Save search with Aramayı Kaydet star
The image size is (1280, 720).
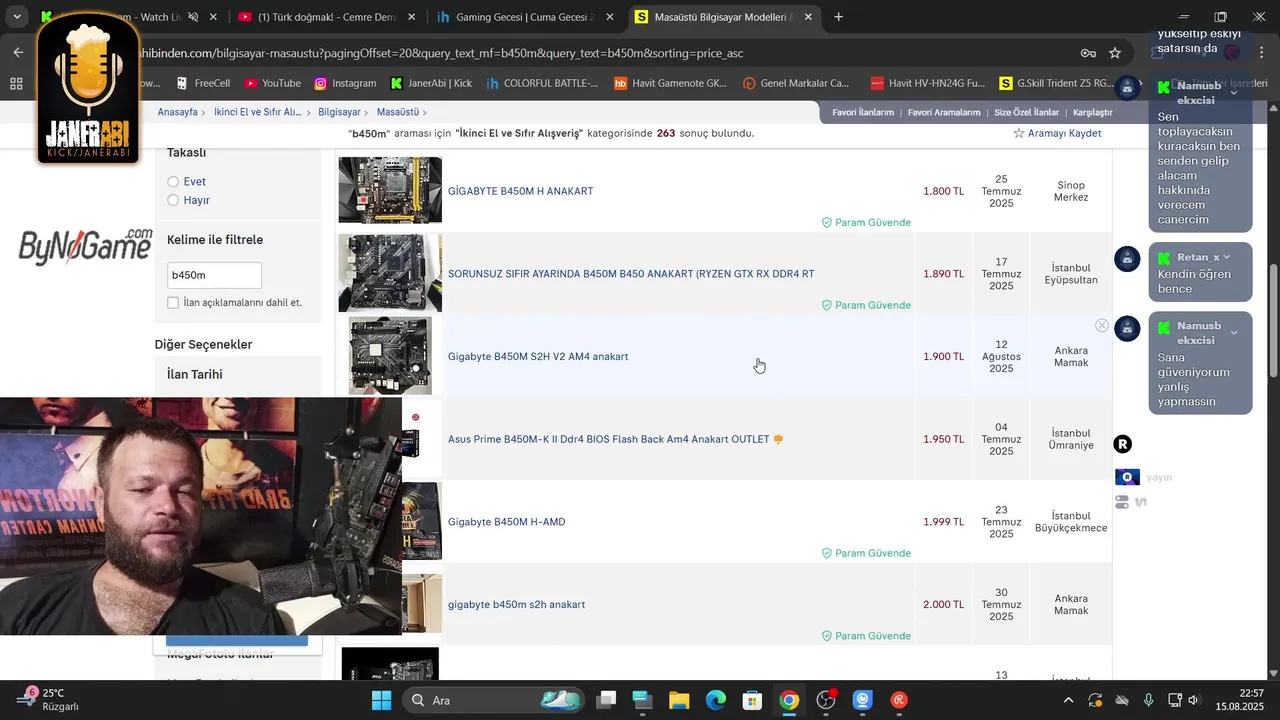coord(1057,133)
